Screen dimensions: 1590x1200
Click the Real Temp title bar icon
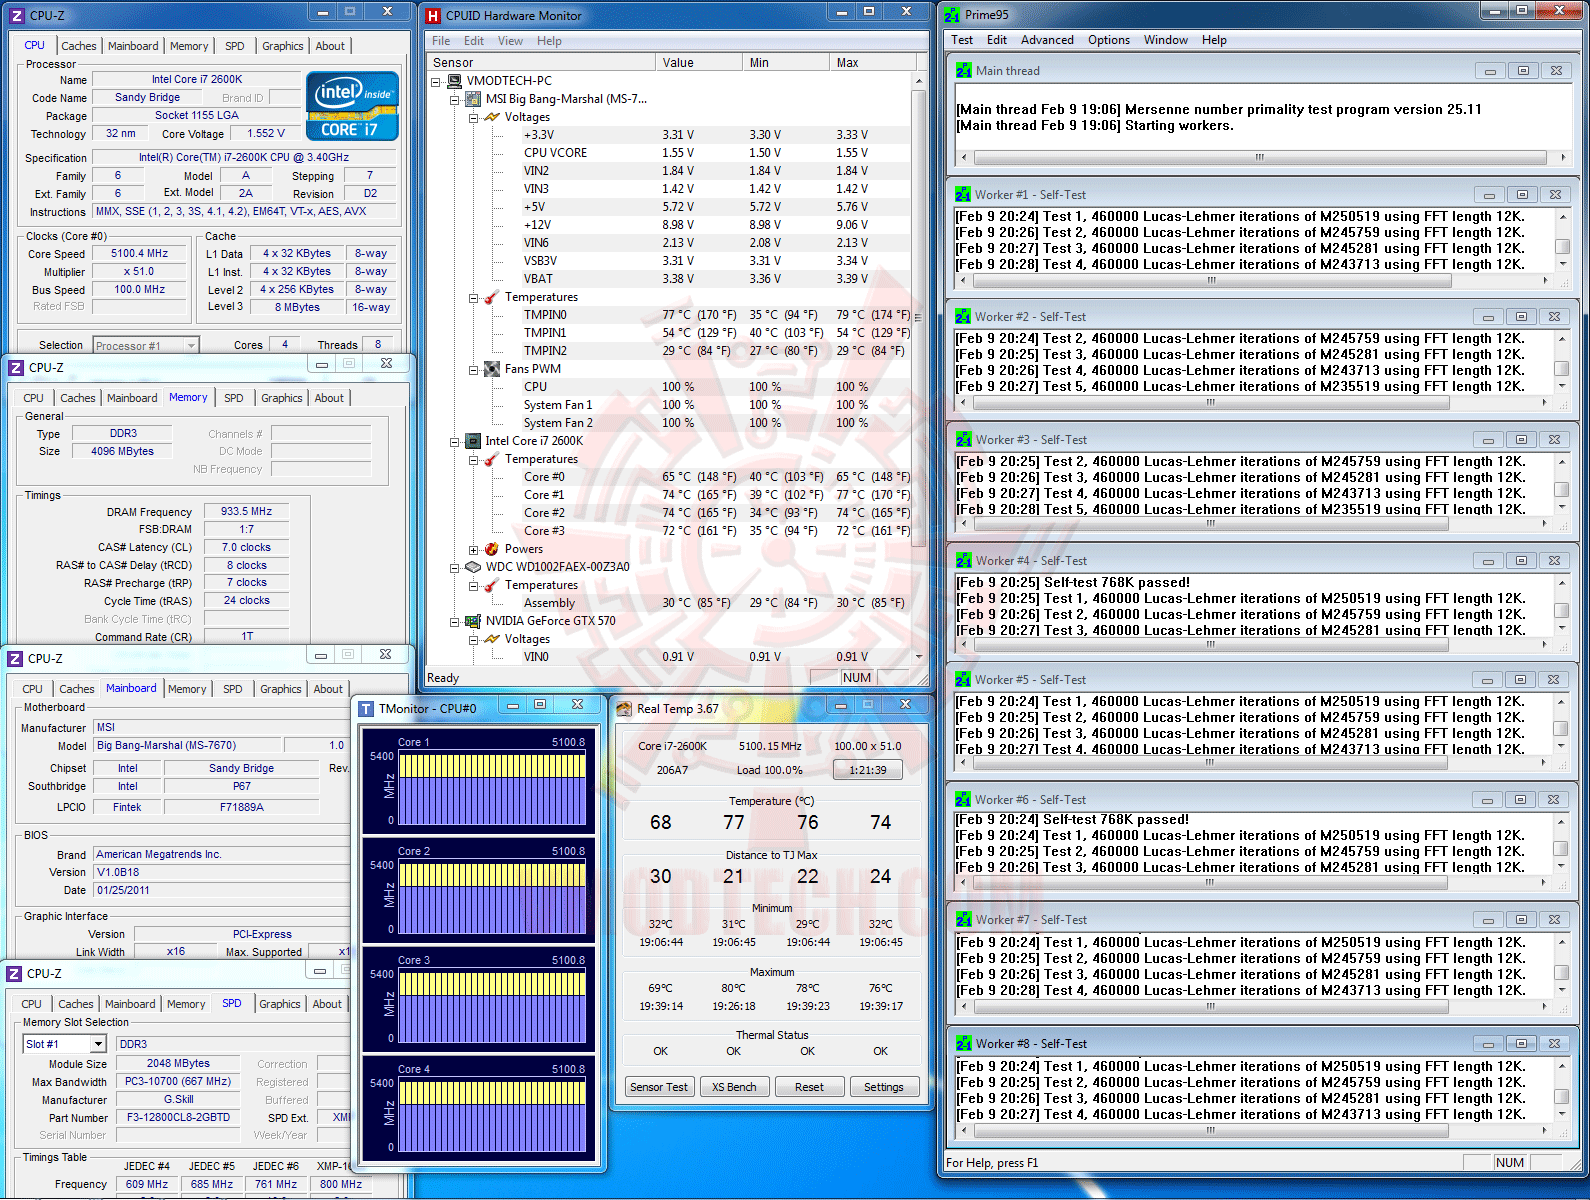click(x=624, y=709)
